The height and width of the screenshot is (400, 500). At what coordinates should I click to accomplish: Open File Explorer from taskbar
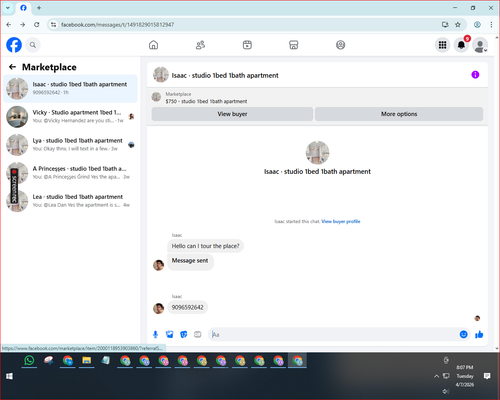click(87, 360)
